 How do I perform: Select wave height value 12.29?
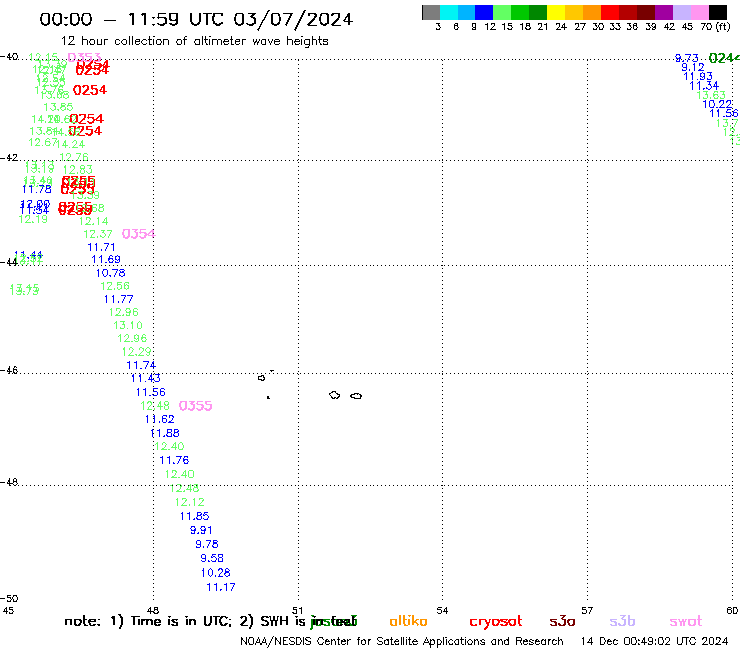136,352
